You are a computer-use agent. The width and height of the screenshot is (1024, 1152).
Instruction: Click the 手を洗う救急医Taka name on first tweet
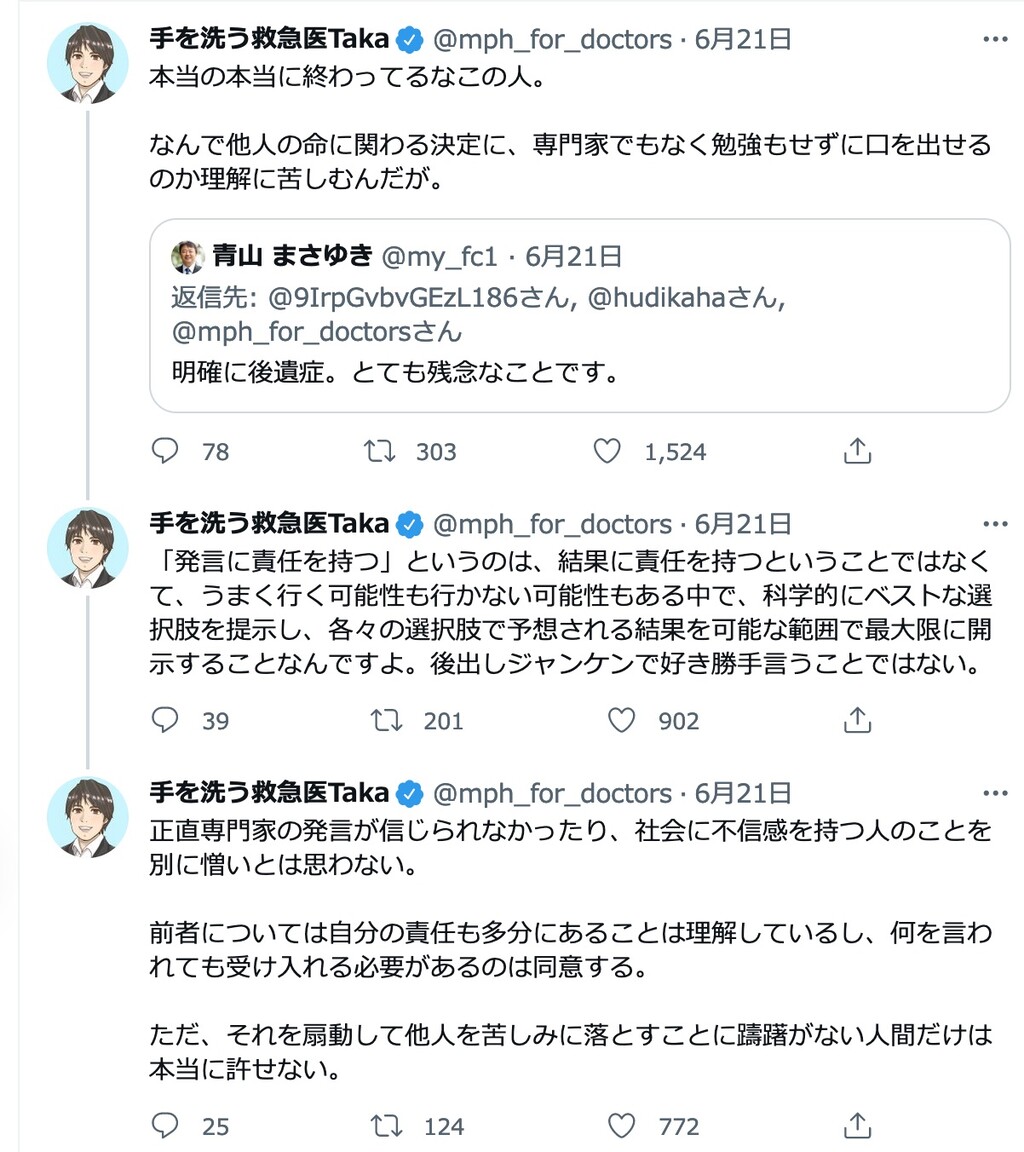click(x=268, y=40)
